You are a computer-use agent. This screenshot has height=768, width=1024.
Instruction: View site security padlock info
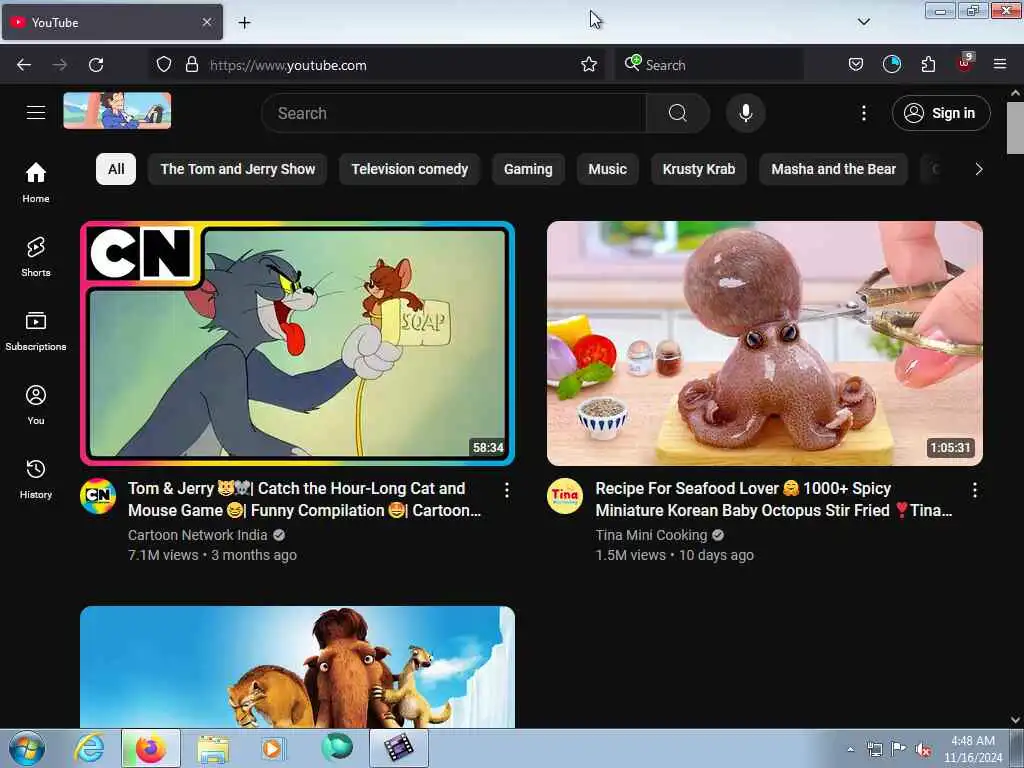pos(191,65)
